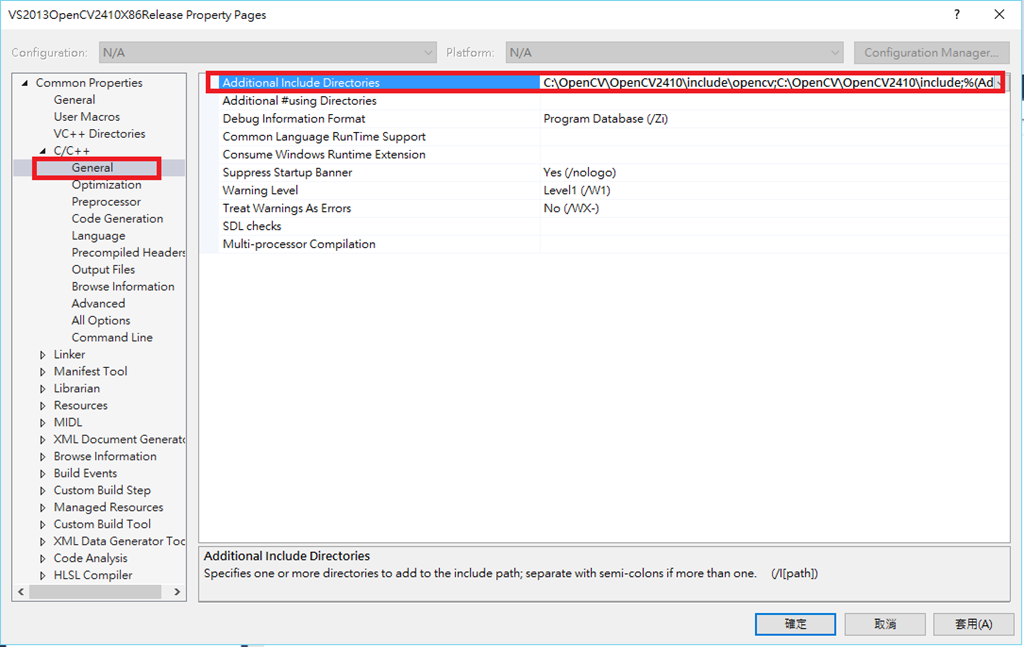Click Program Database (/Zi) value
This screenshot has height=647, width=1024.
click(x=605, y=119)
